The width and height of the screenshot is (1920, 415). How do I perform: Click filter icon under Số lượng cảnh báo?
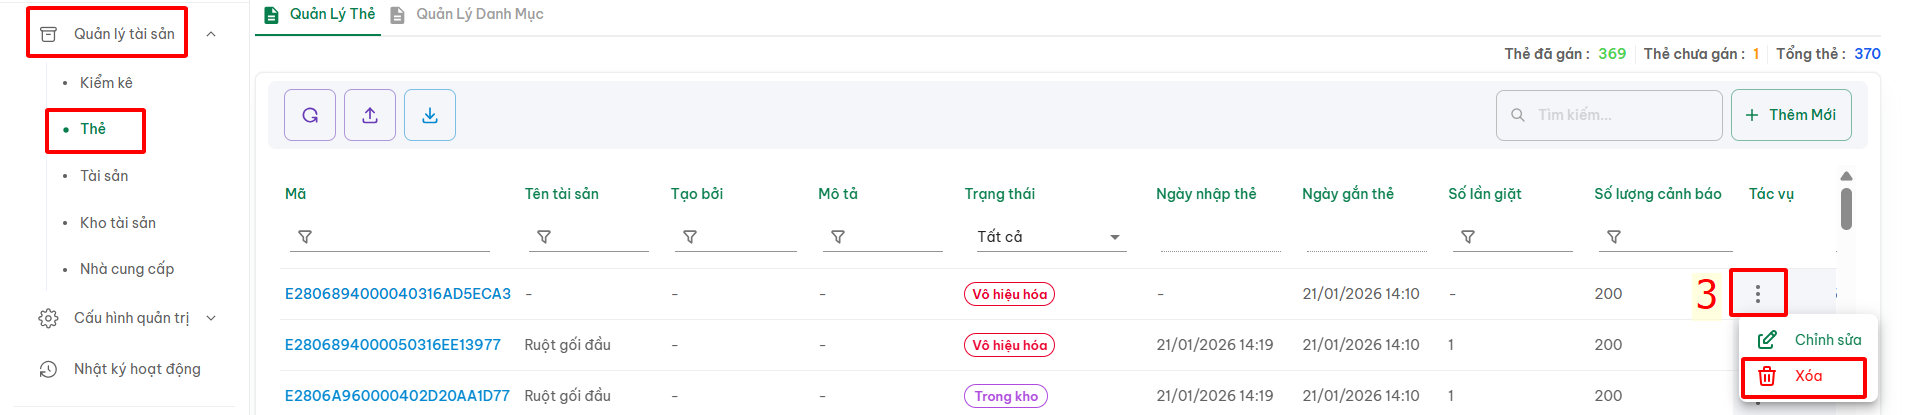point(1614,237)
